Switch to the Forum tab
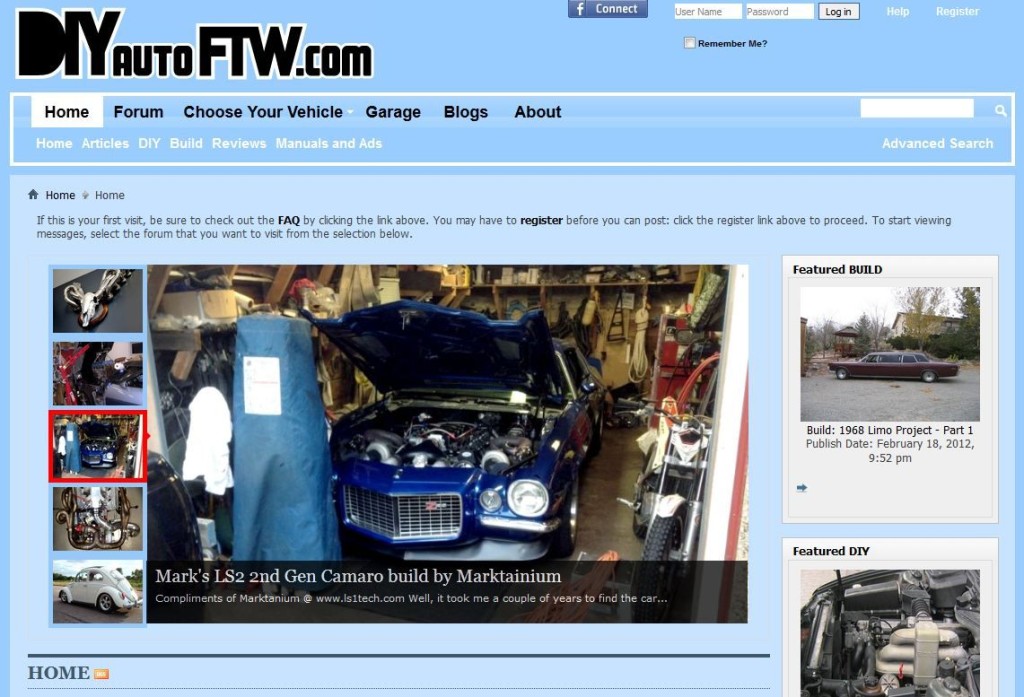This screenshot has height=697, width=1024. [x=138, y=112]
